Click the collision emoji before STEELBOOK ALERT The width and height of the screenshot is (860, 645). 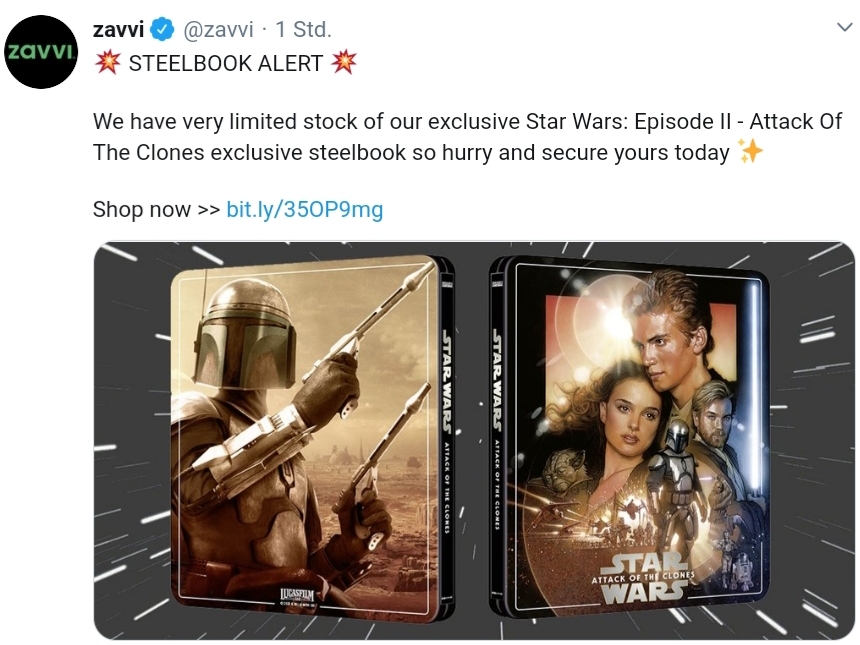coord(108,63)
